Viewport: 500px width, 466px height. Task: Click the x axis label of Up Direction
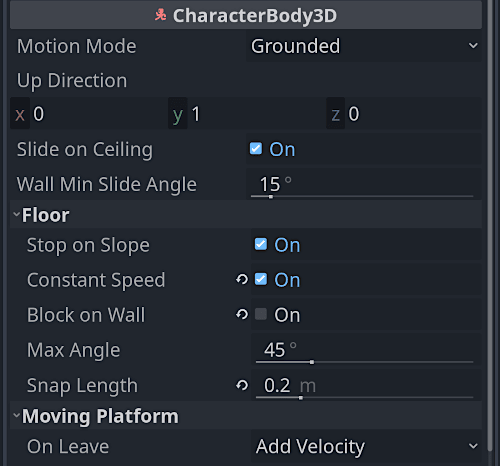coord(20,114)
